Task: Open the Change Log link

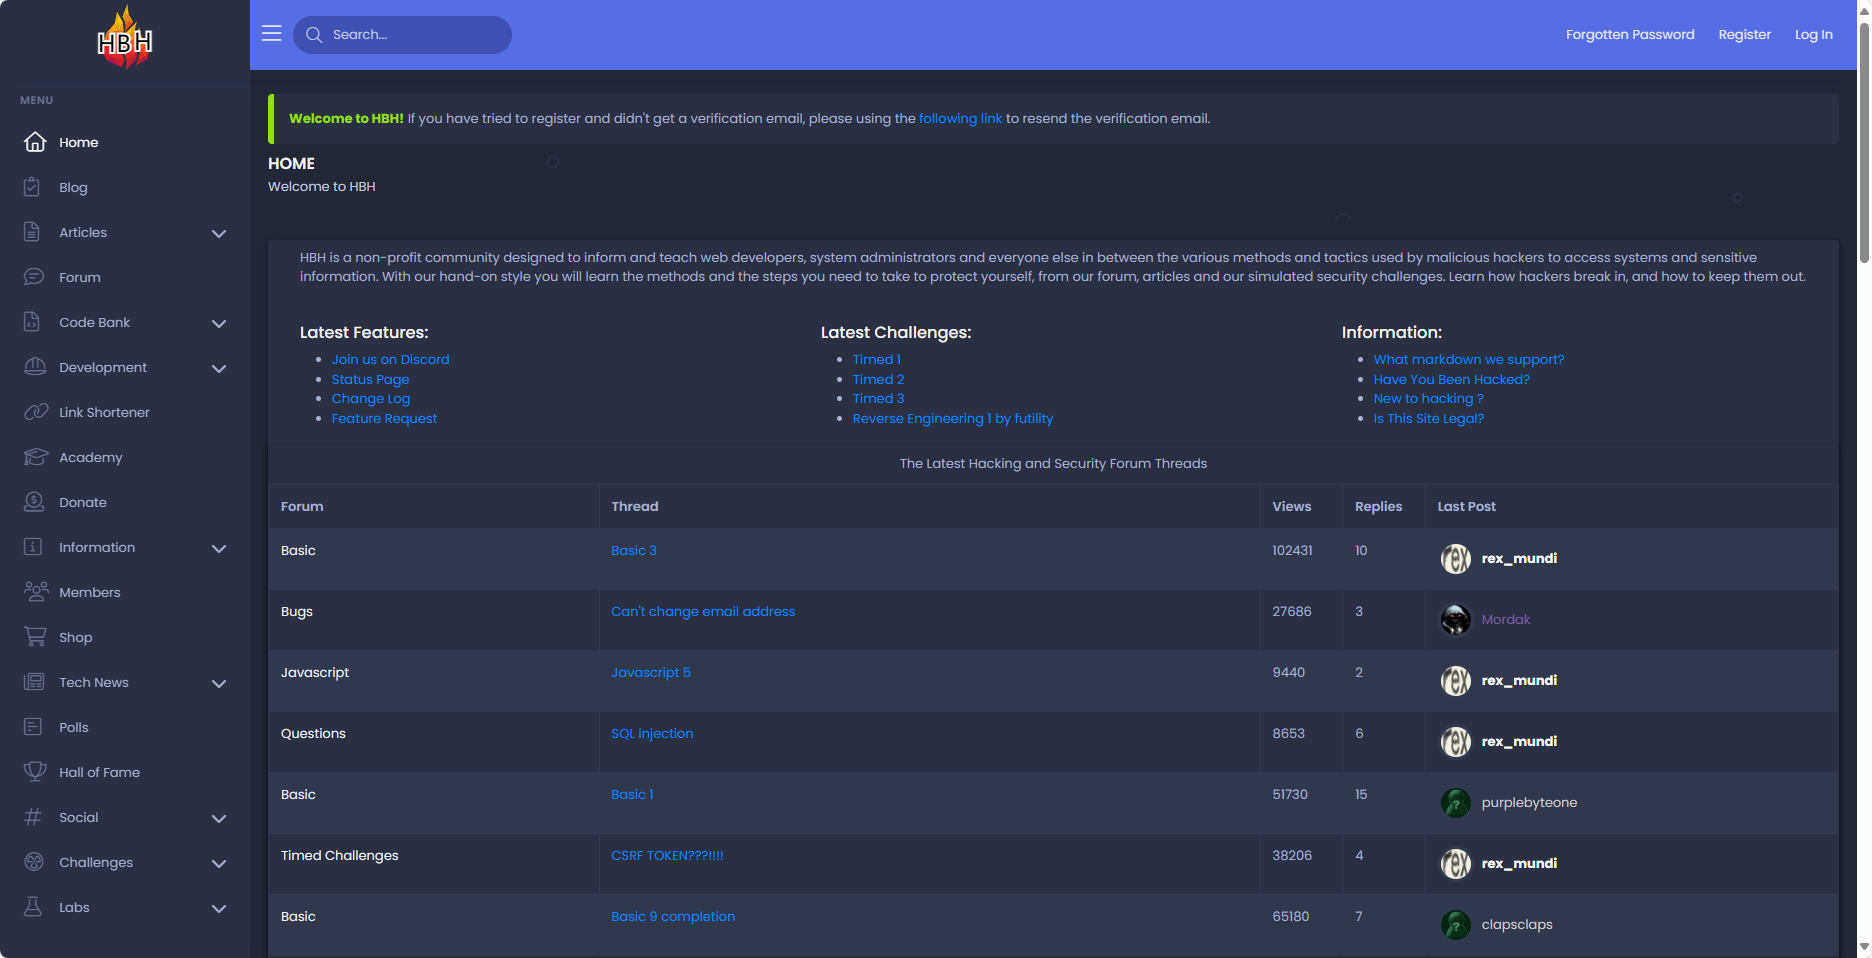Action: tap(371, 398)
